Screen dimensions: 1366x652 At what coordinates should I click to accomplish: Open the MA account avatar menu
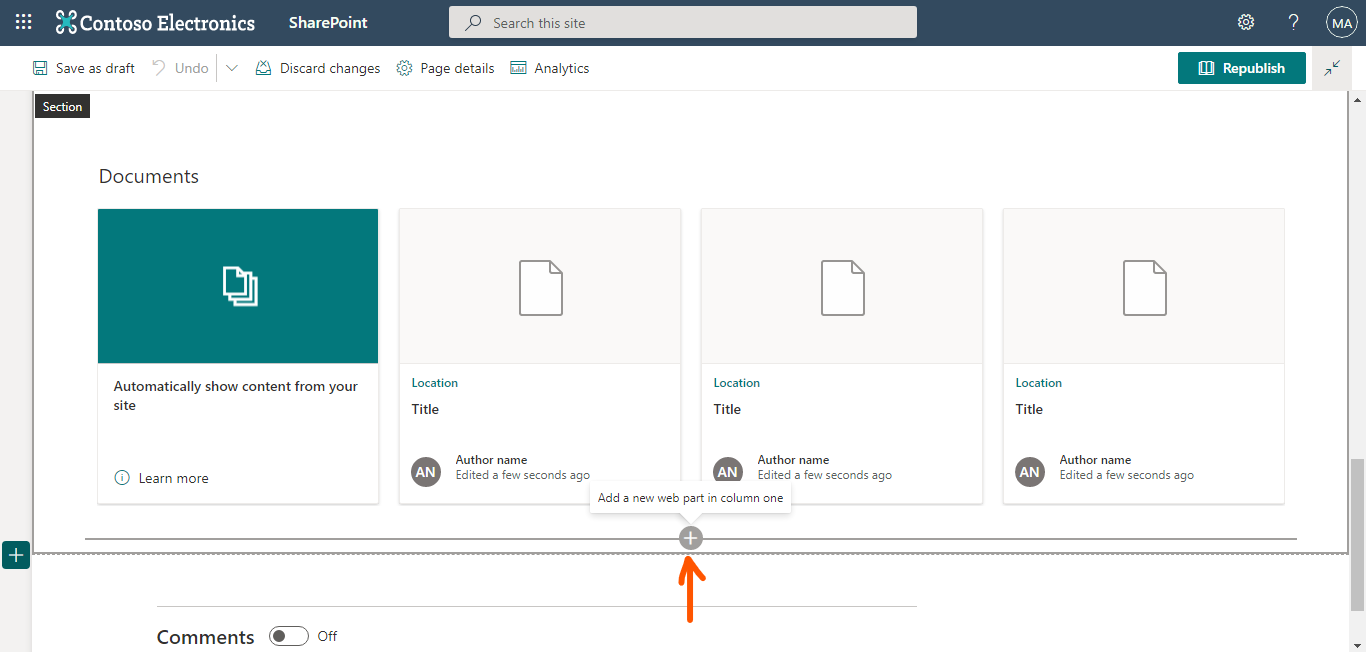click(1341, 22)
